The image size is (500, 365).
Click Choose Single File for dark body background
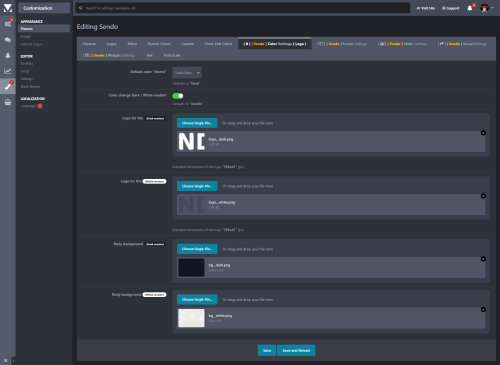click(197, 249)
